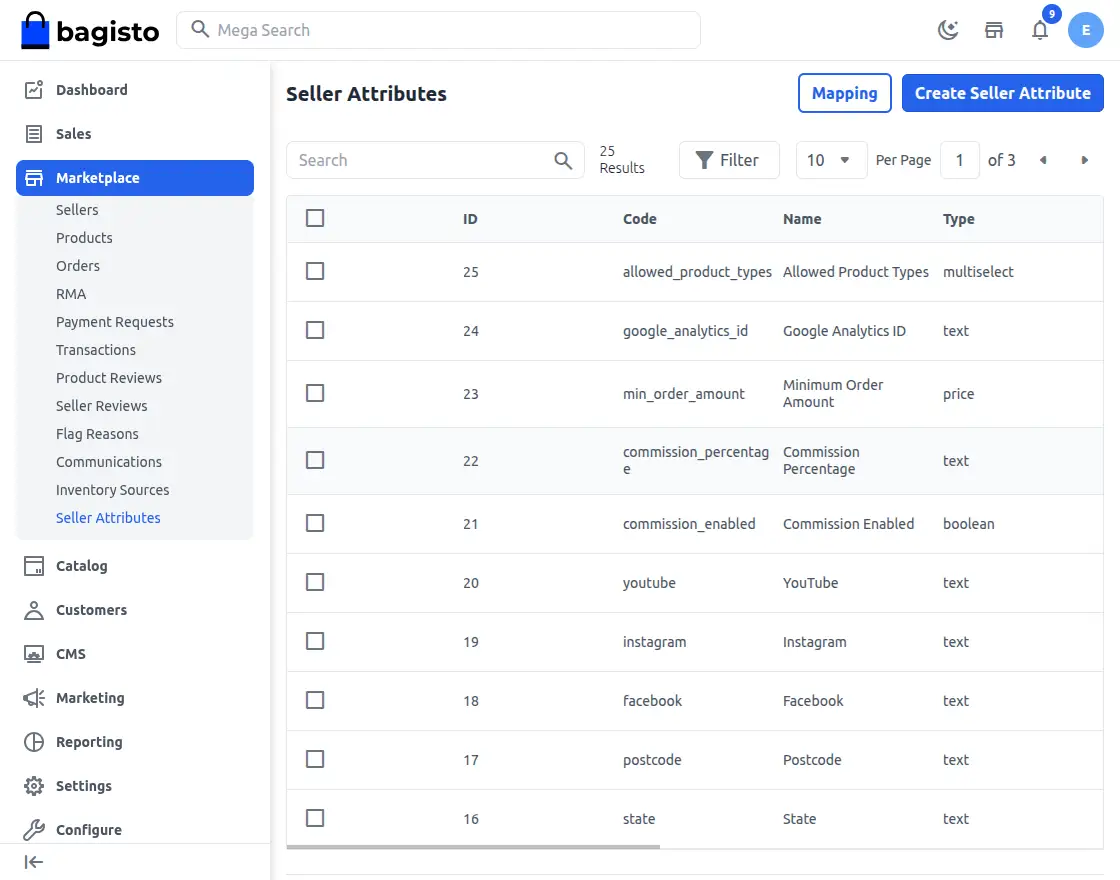The width and height of the screenshot is (1120, 880).
Task: Open the Configure wrench icon
Action: point(33,829)
